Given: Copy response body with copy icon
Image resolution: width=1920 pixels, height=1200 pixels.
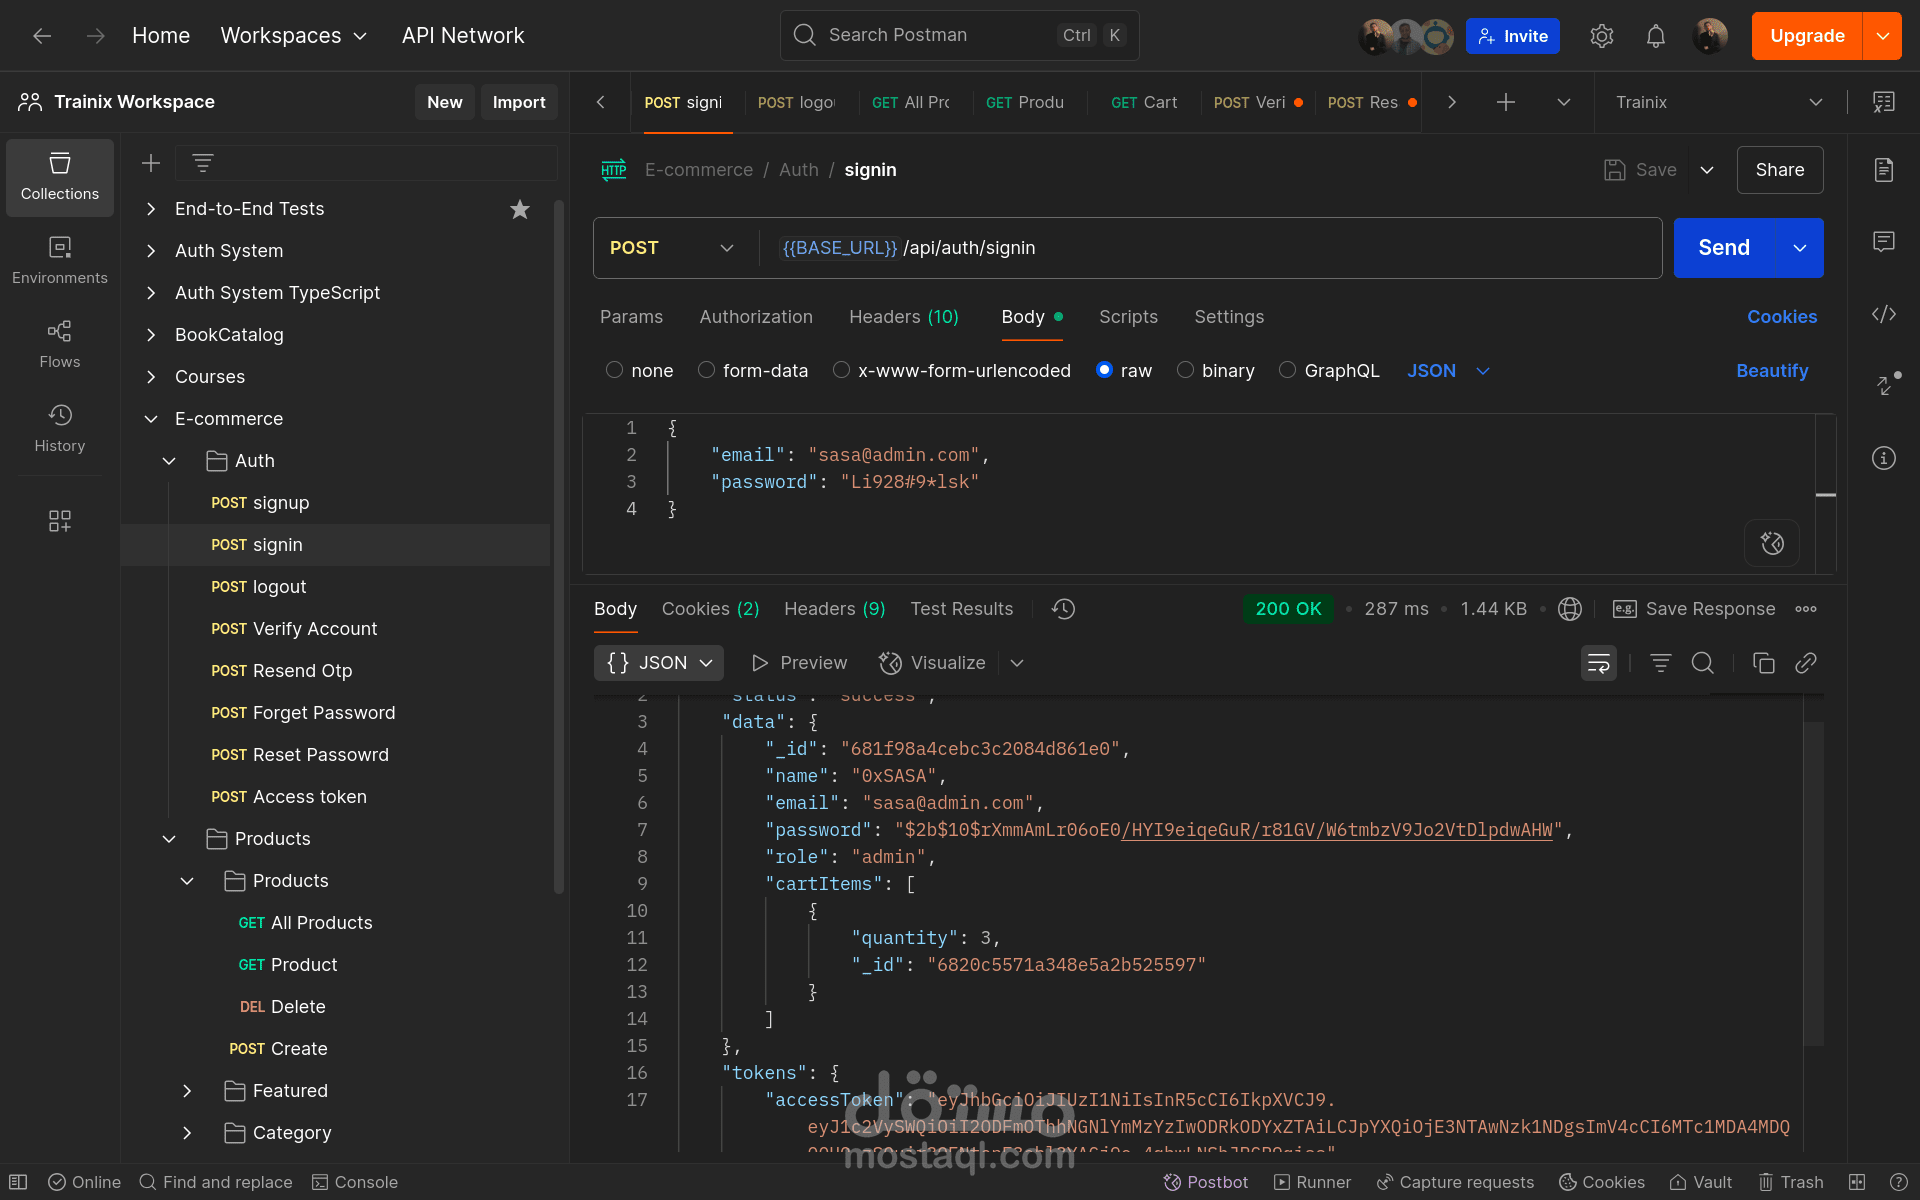Looking at the screenshot, I should pyautogui.click(x=1763, y=663).
